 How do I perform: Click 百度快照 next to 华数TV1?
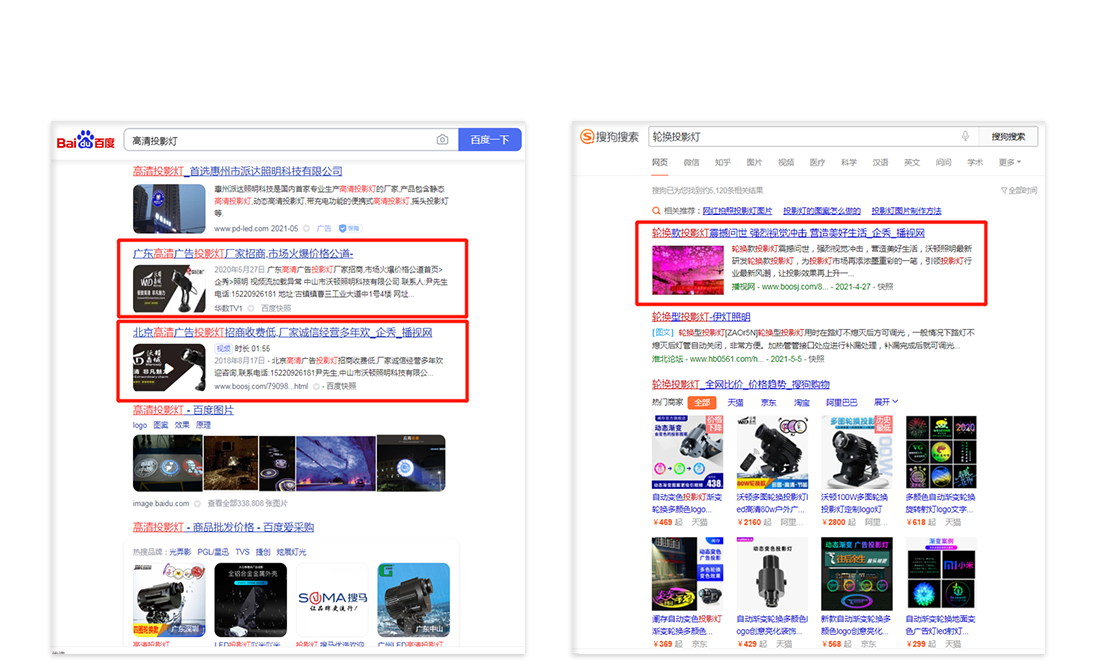point(276,309)
